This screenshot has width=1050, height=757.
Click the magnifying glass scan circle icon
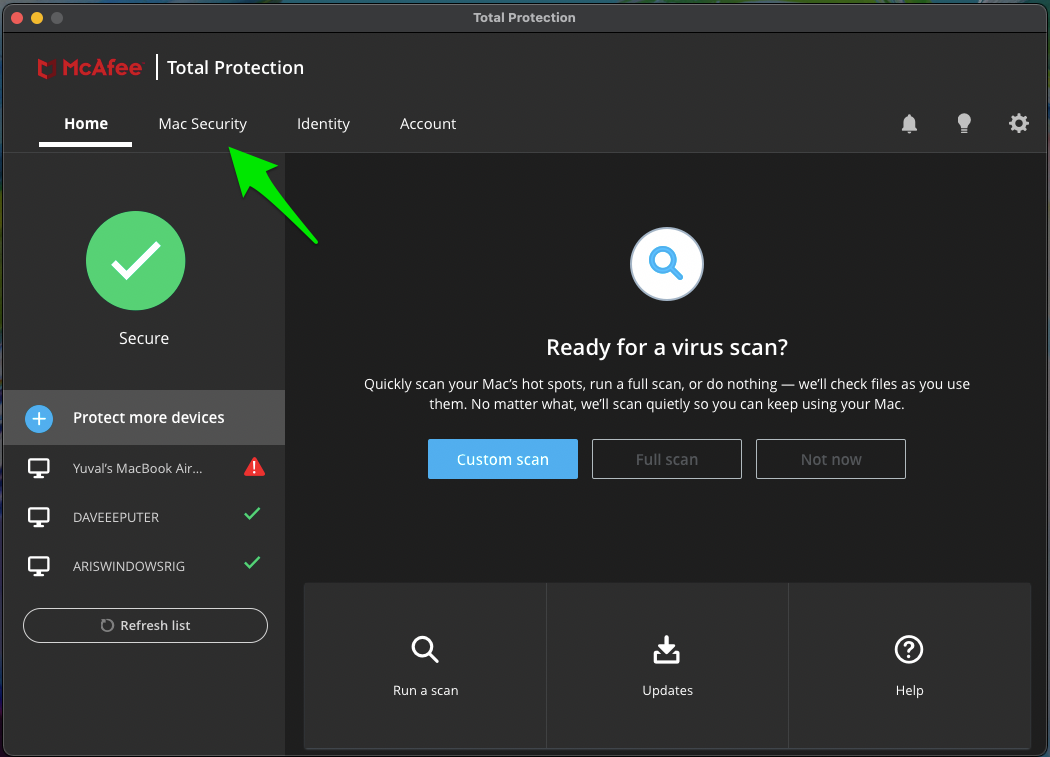point(667,265)
